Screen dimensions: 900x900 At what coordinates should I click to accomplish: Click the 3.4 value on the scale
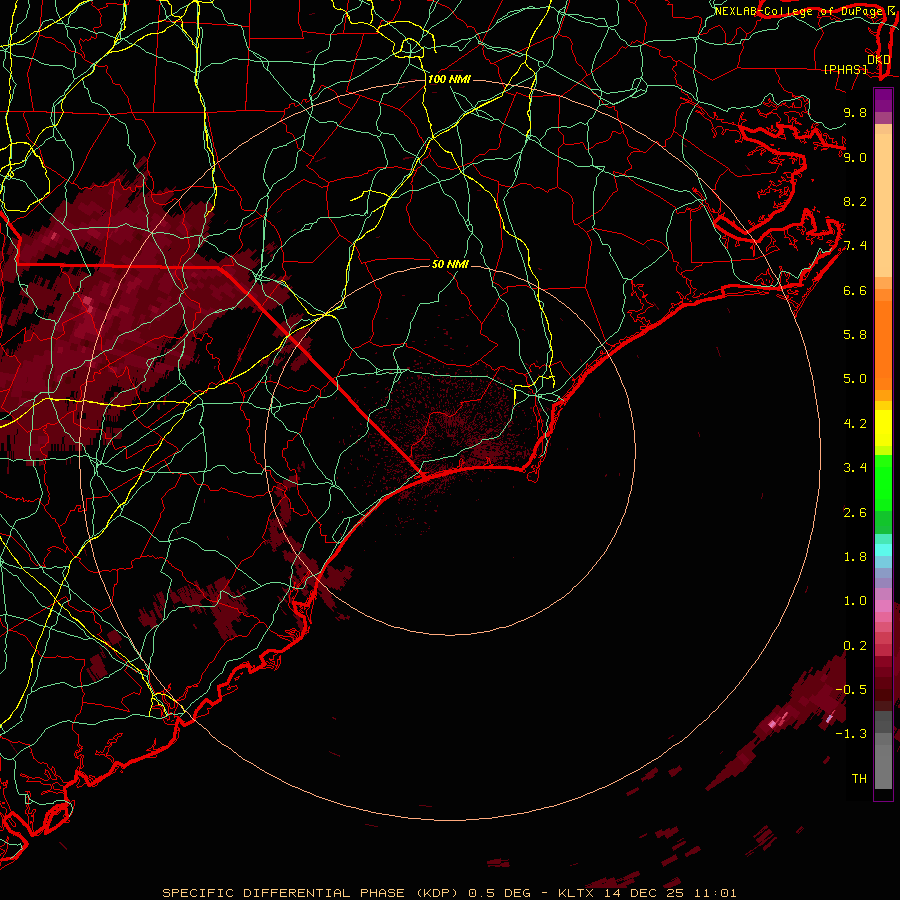[x=855, y=468]
